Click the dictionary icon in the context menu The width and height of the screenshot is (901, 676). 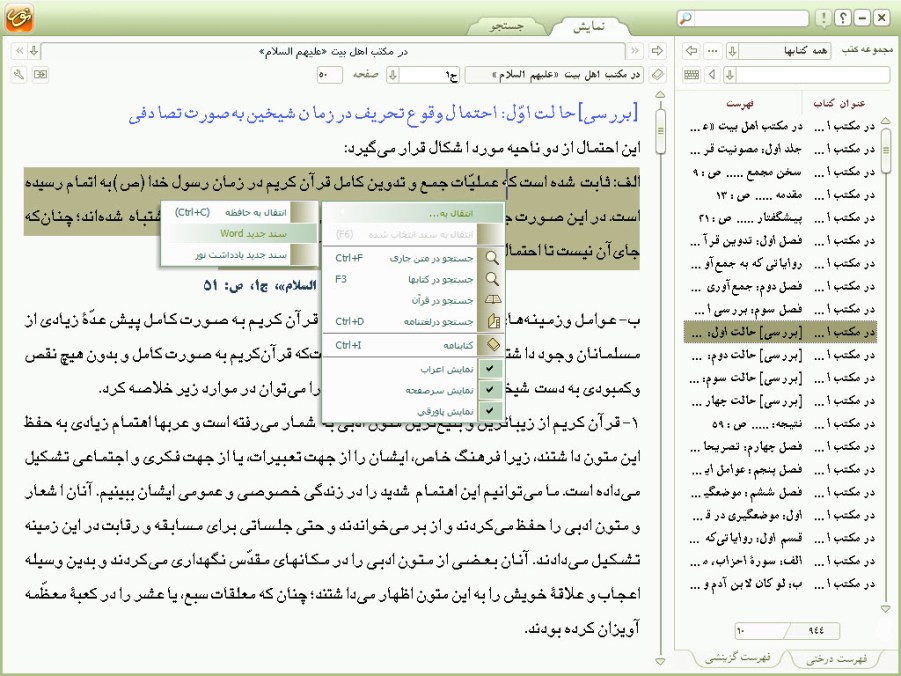492,321
